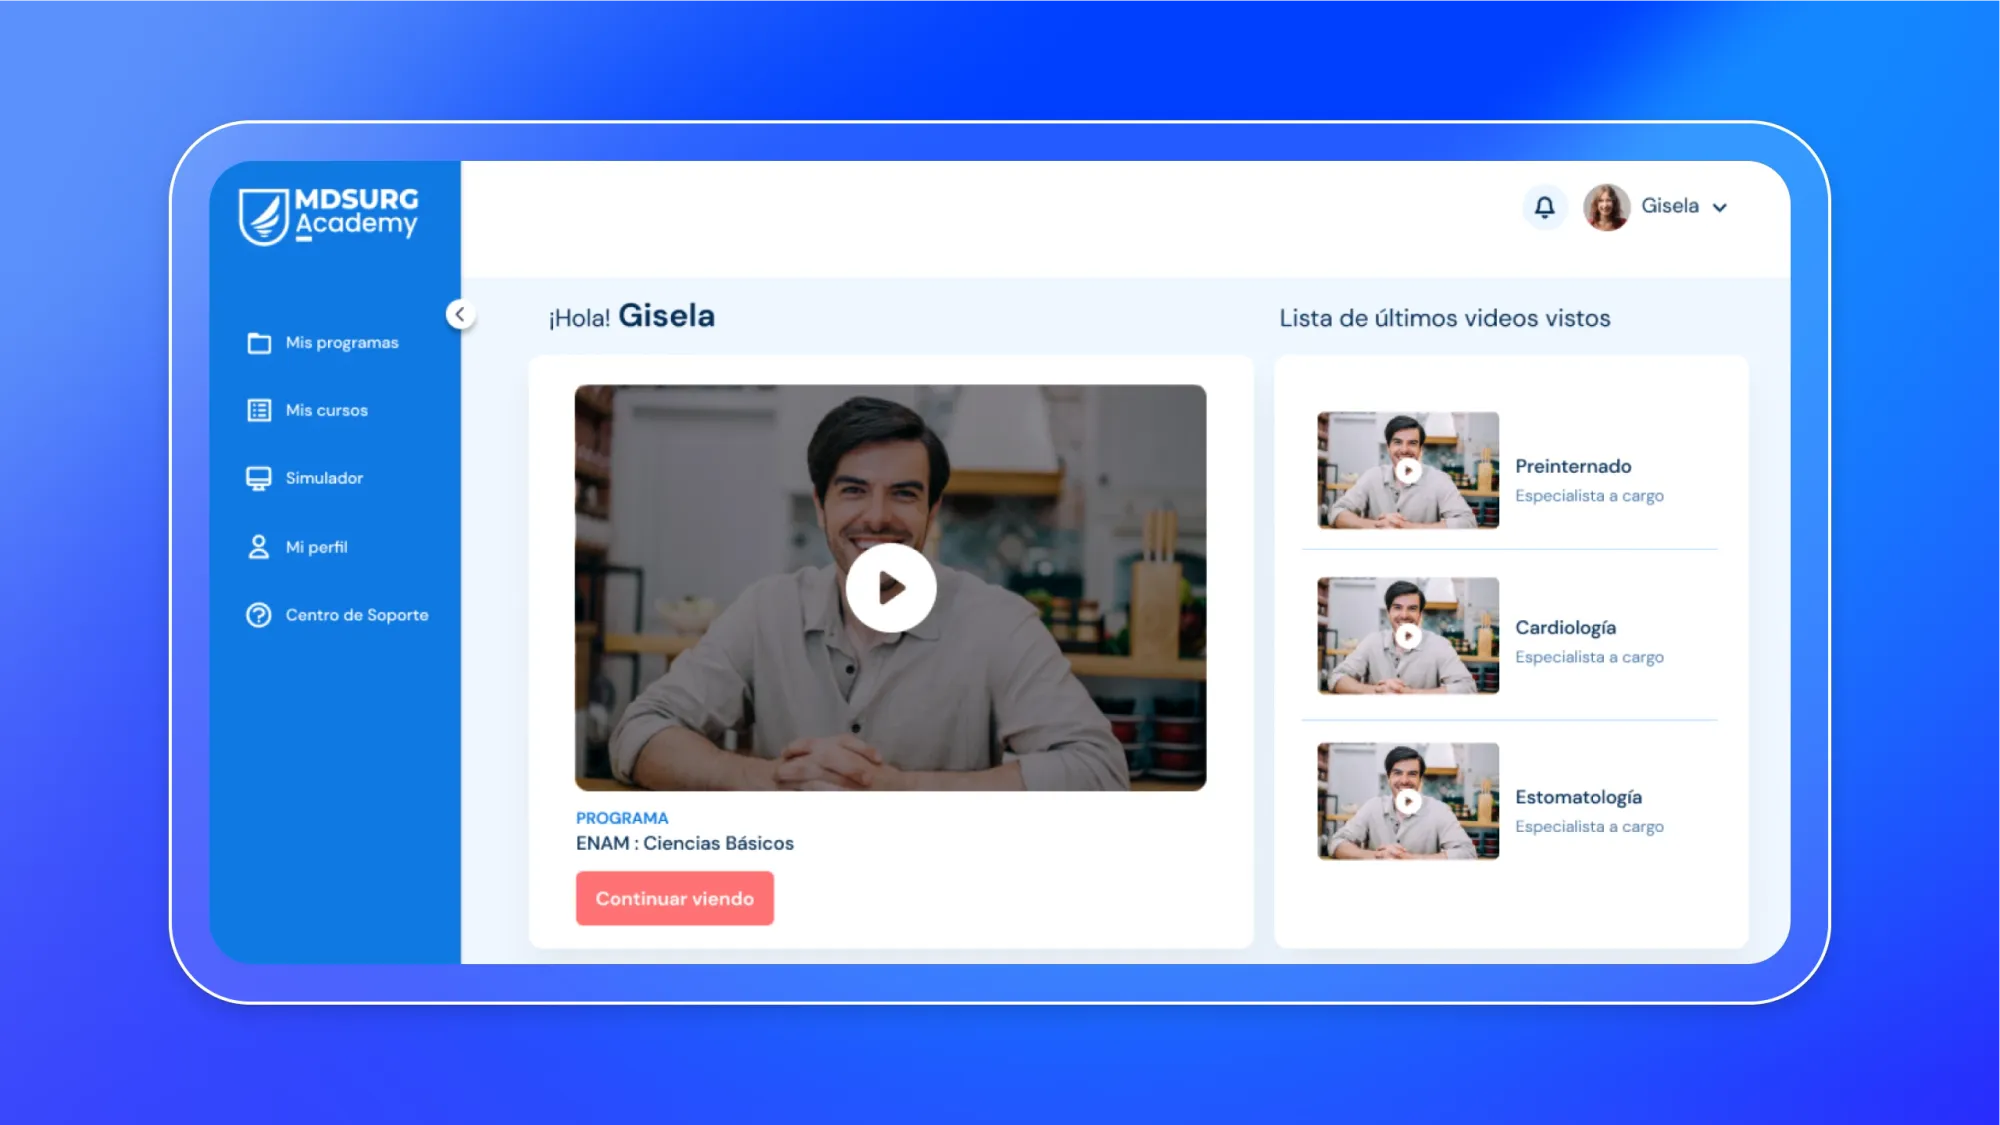Open Simulador using the monitor icon

pos(259,478)
